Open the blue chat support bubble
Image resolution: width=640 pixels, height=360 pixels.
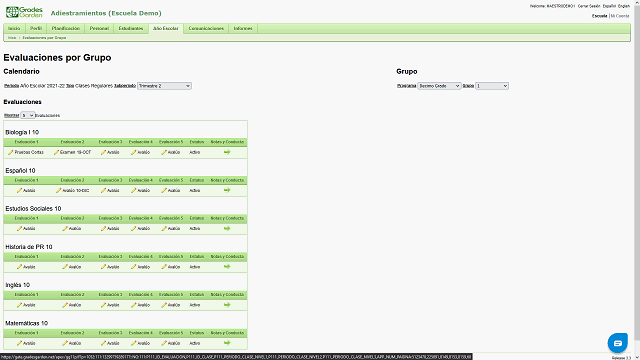618,343
